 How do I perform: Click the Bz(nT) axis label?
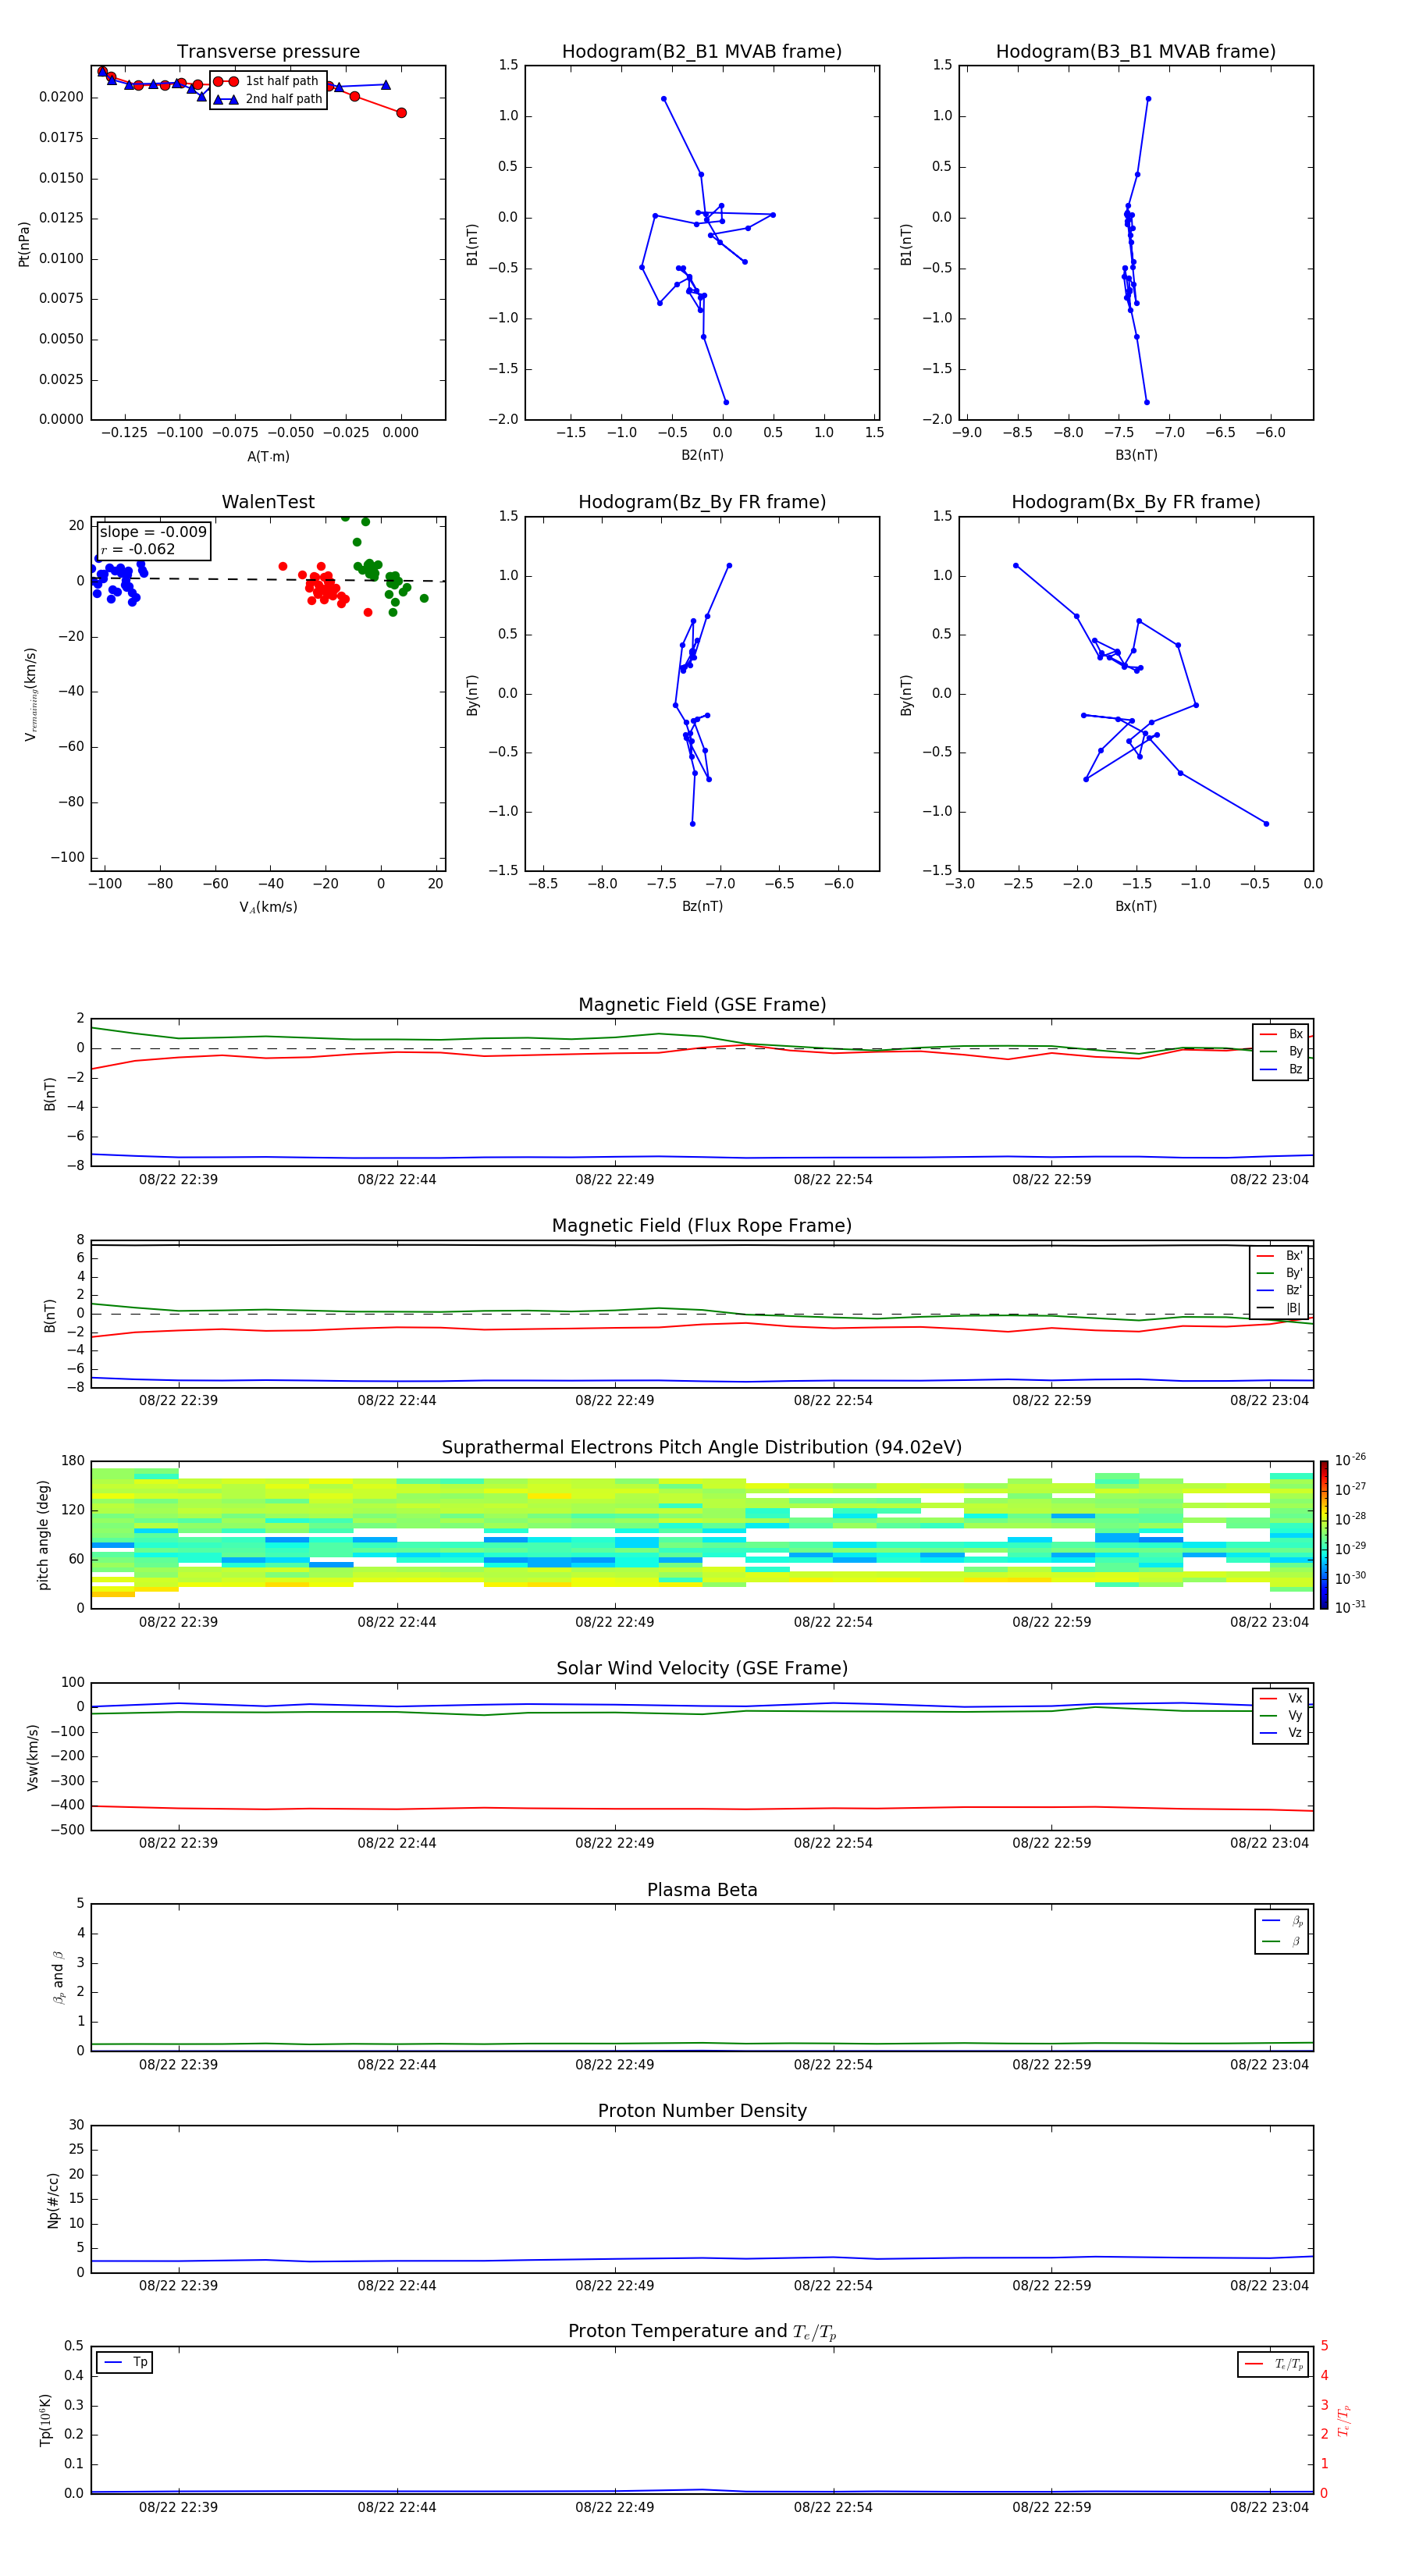[x=702, y=906]
